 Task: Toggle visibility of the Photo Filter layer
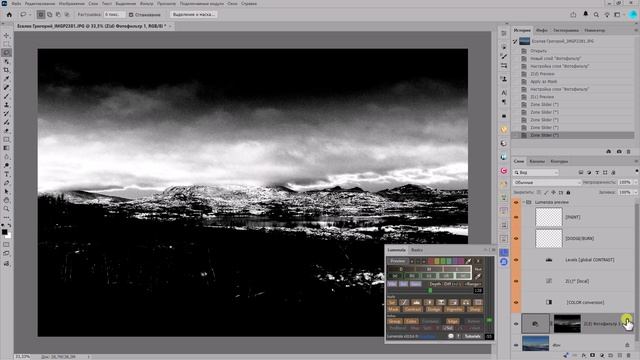(516, 324)
